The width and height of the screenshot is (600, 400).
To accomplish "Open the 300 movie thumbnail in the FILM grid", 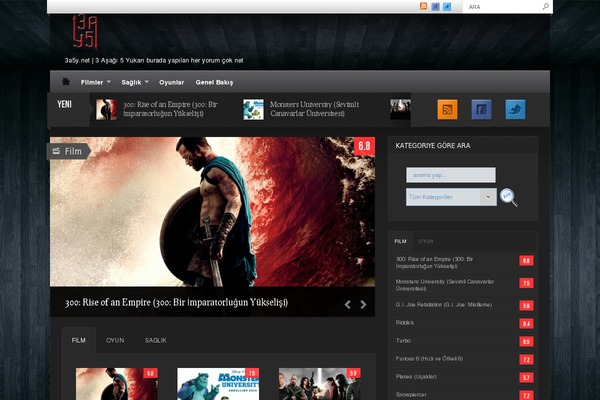I will pos(117,384).
